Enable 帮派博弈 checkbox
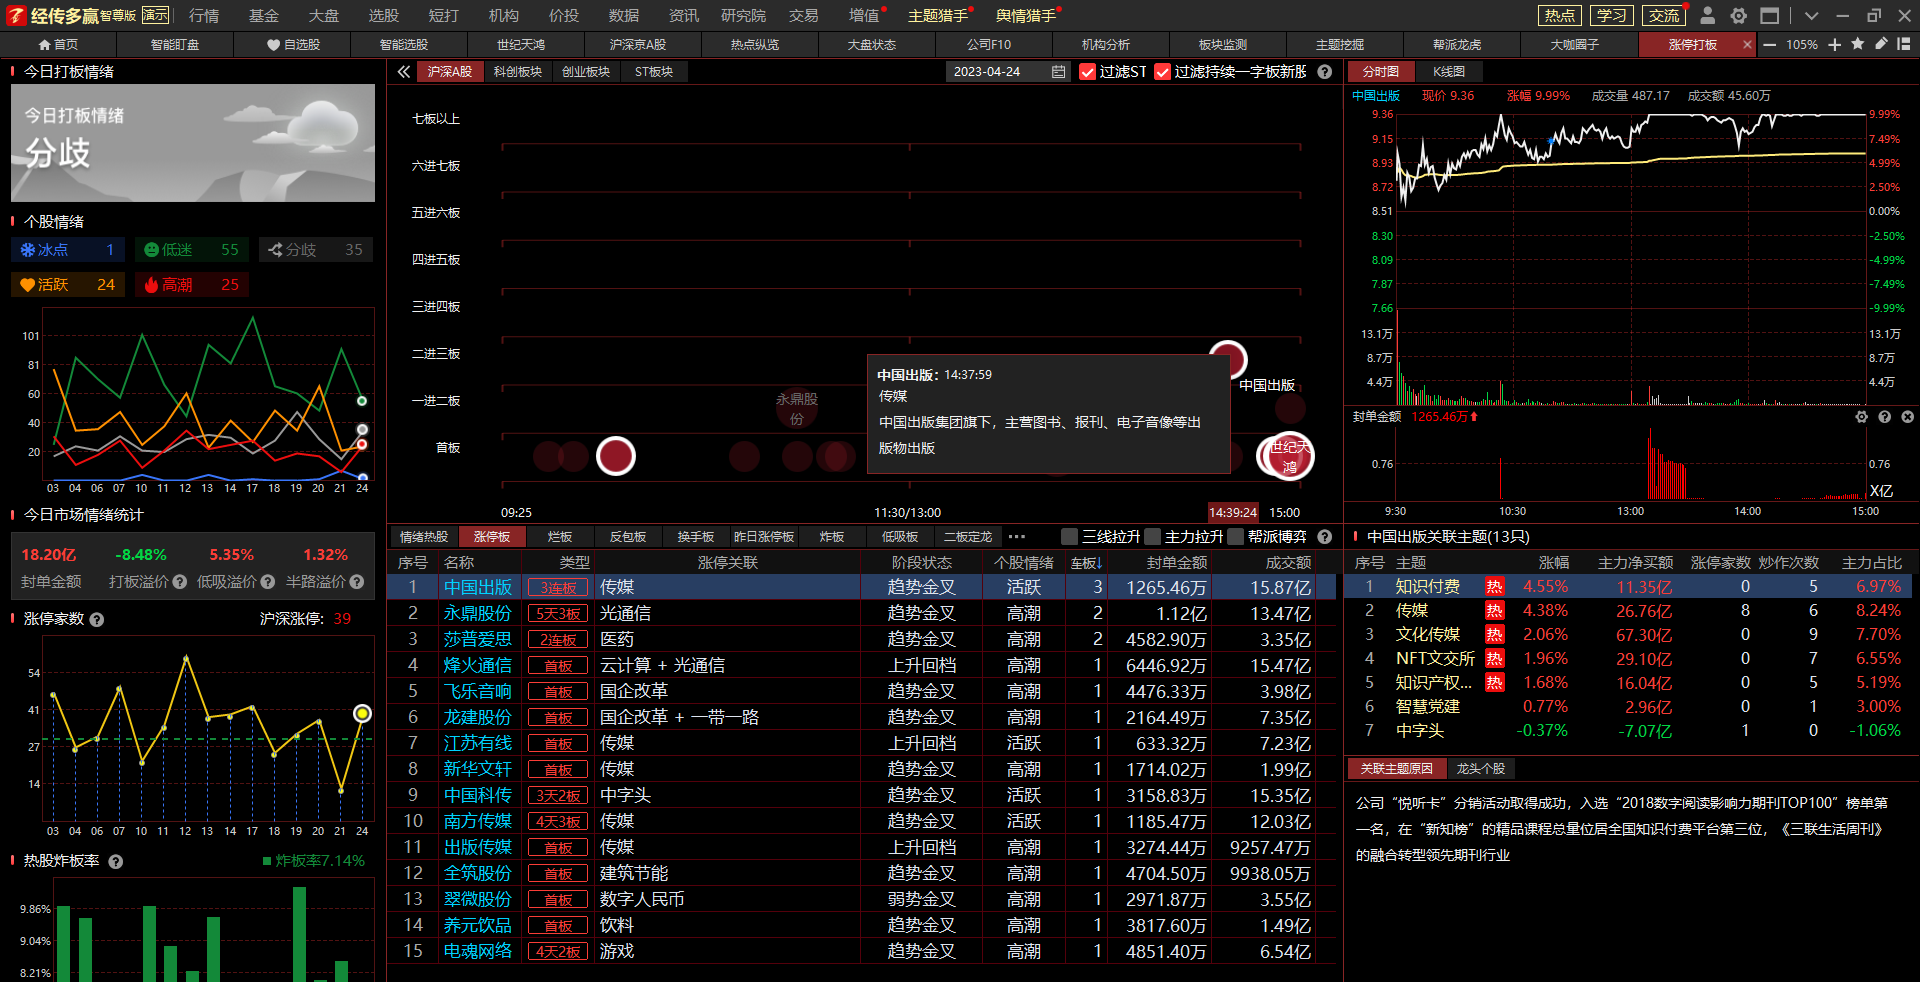1920x982 pixels. pyautogui.click(x=1235, y=537)
